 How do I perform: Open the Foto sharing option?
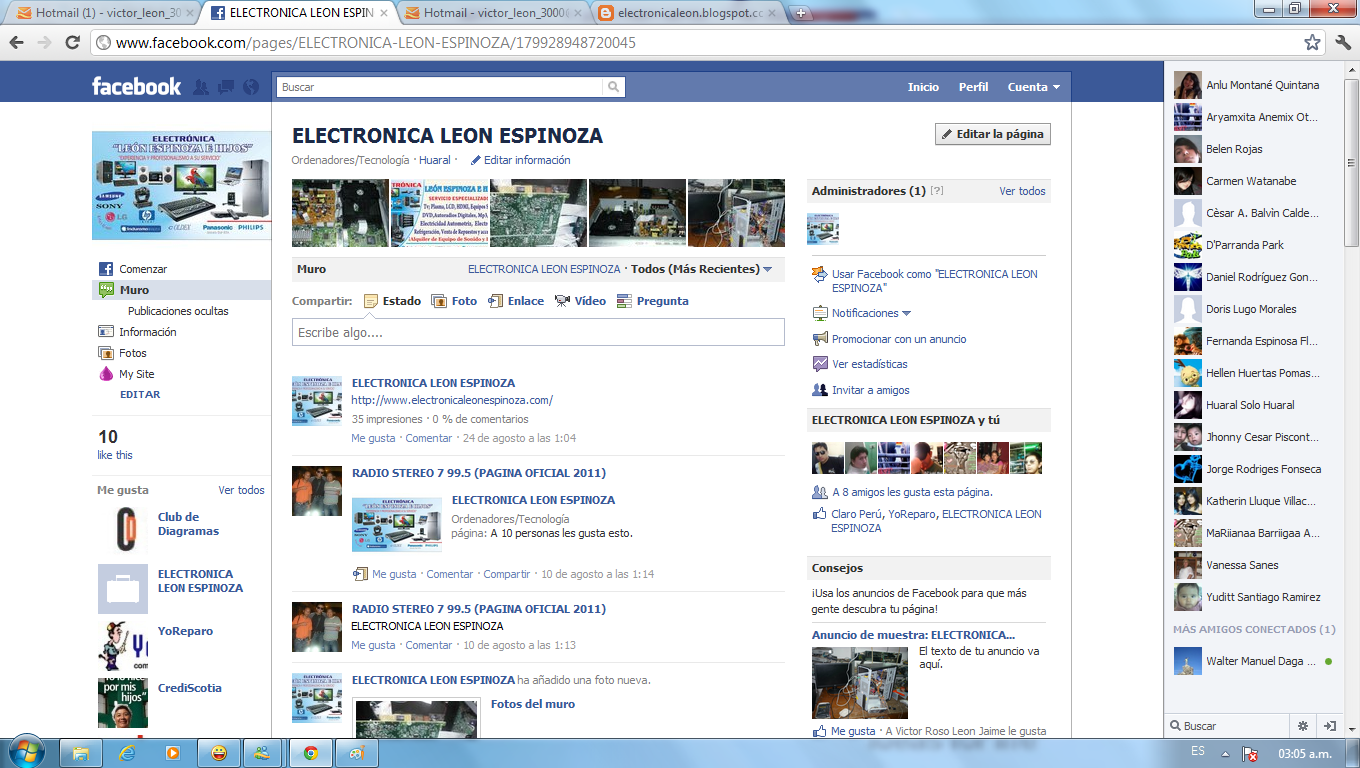coord(440,300)
